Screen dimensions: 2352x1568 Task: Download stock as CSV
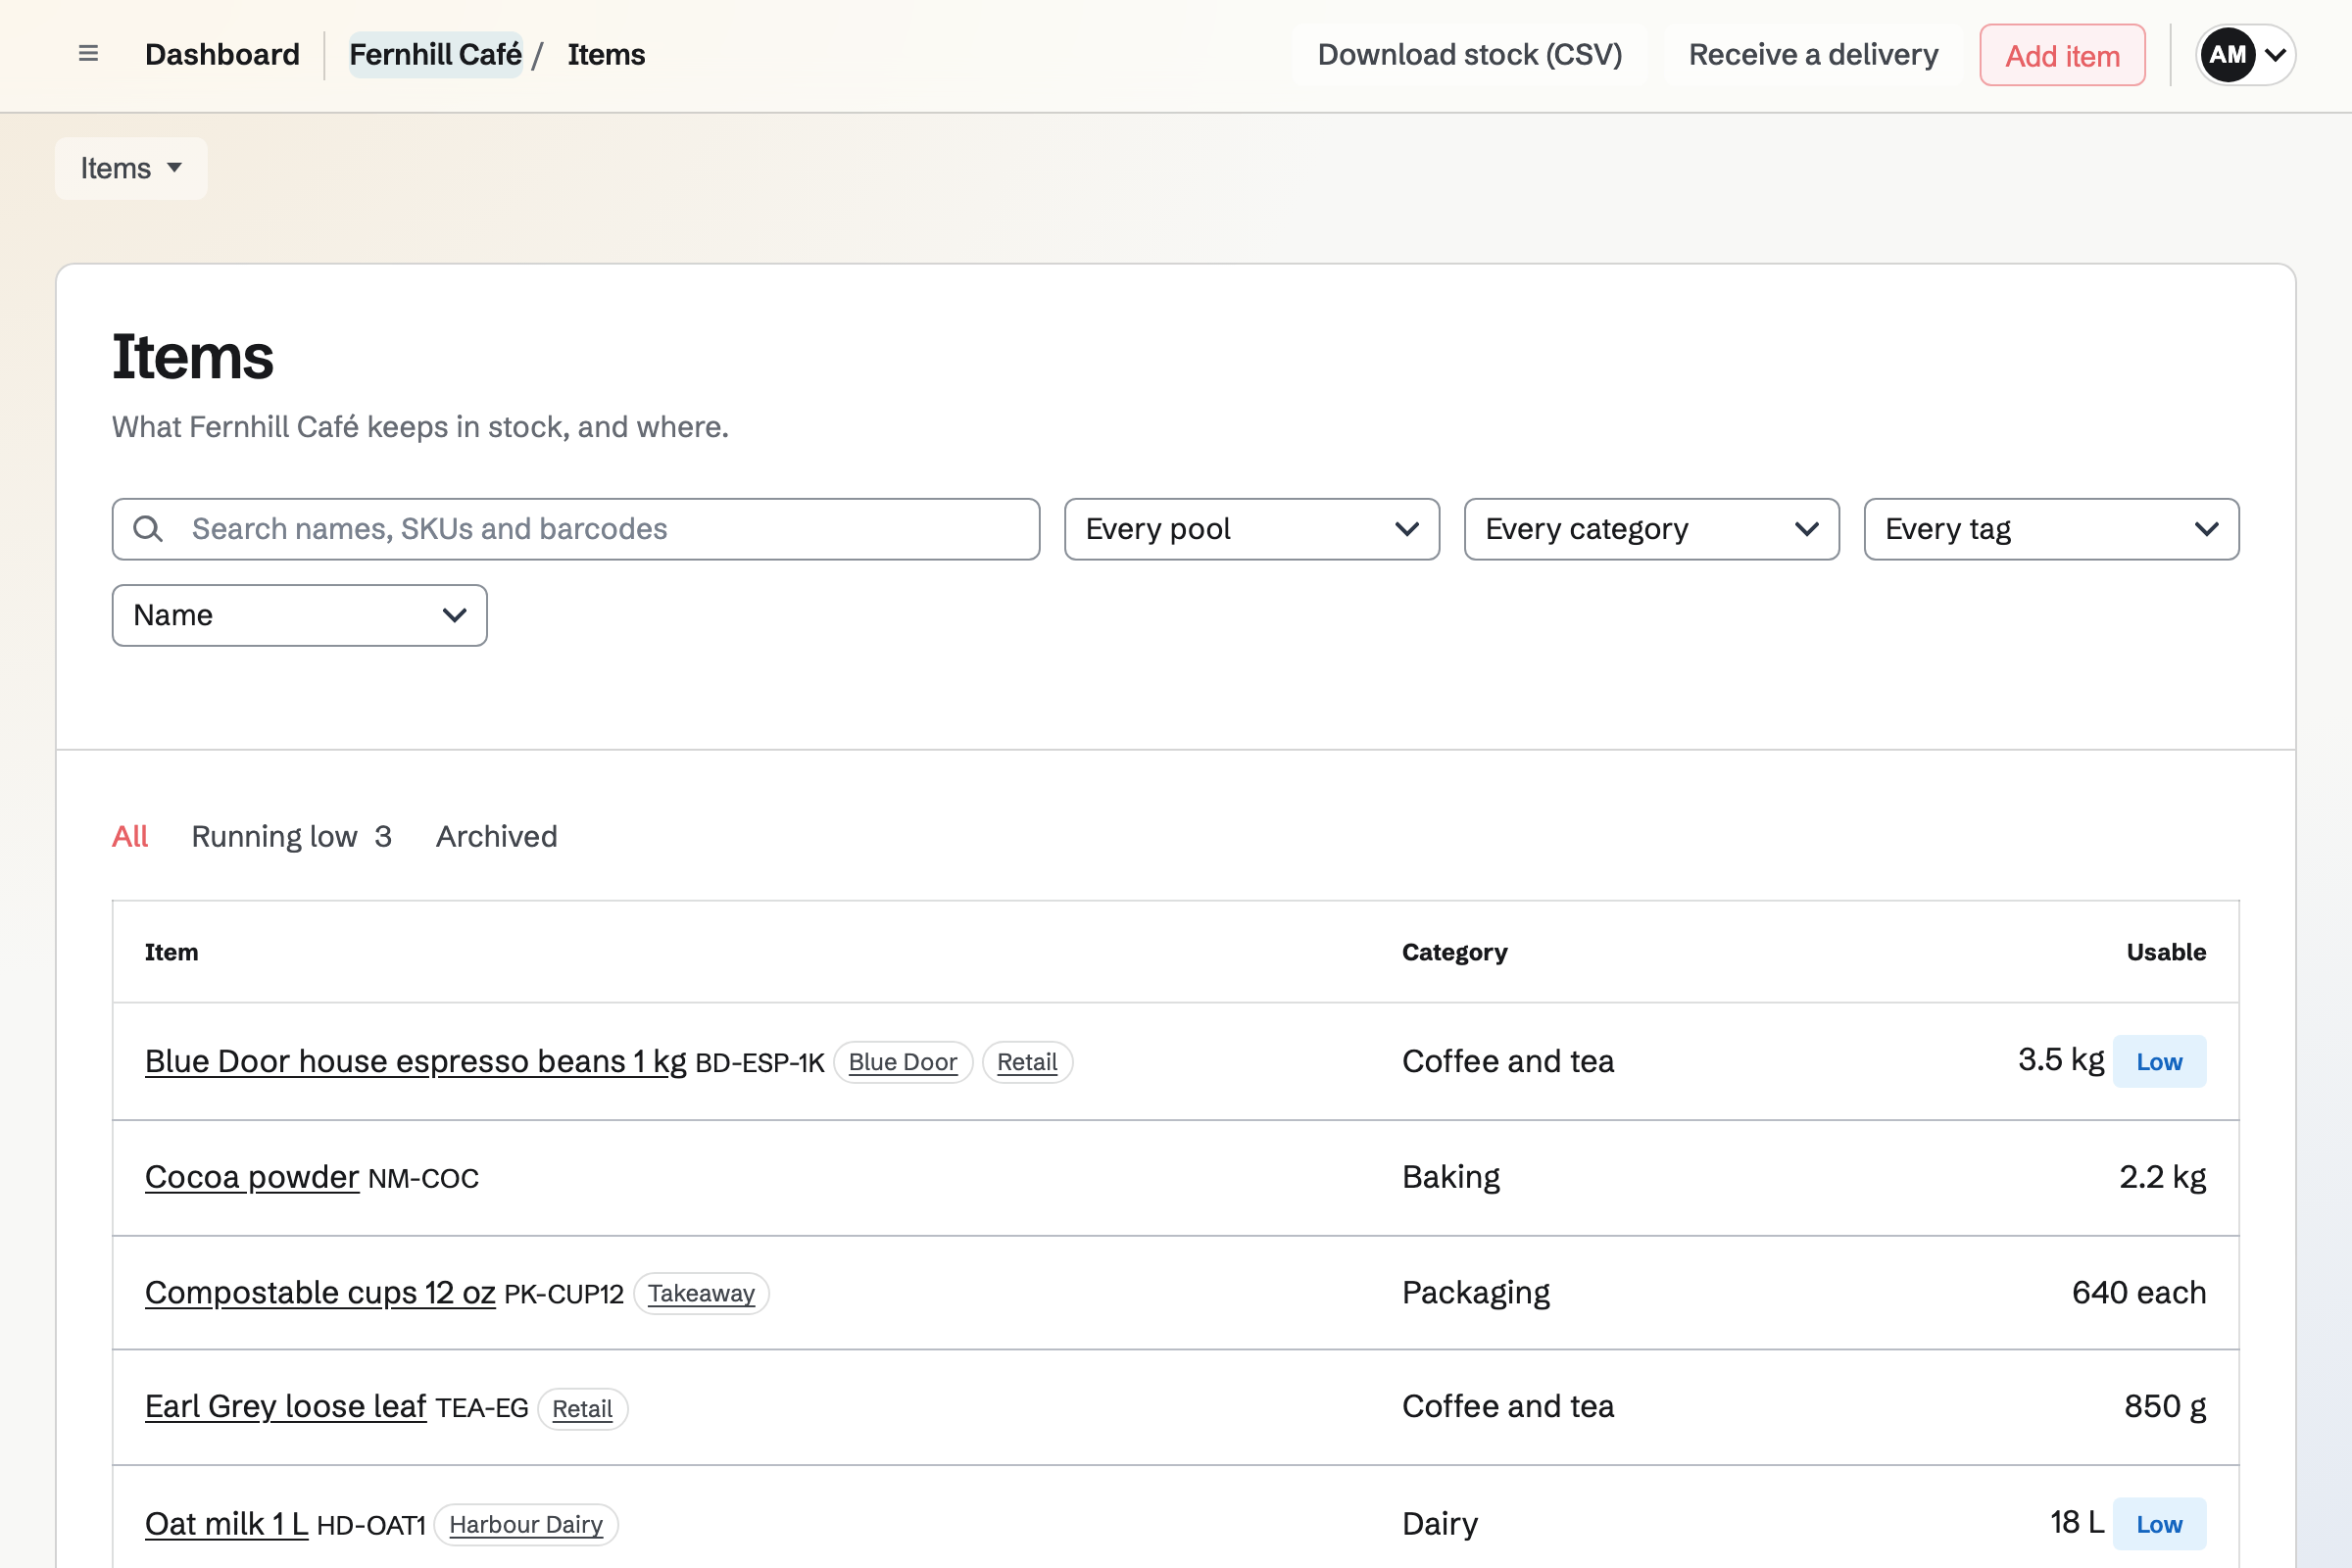(x=1469, y=54)
